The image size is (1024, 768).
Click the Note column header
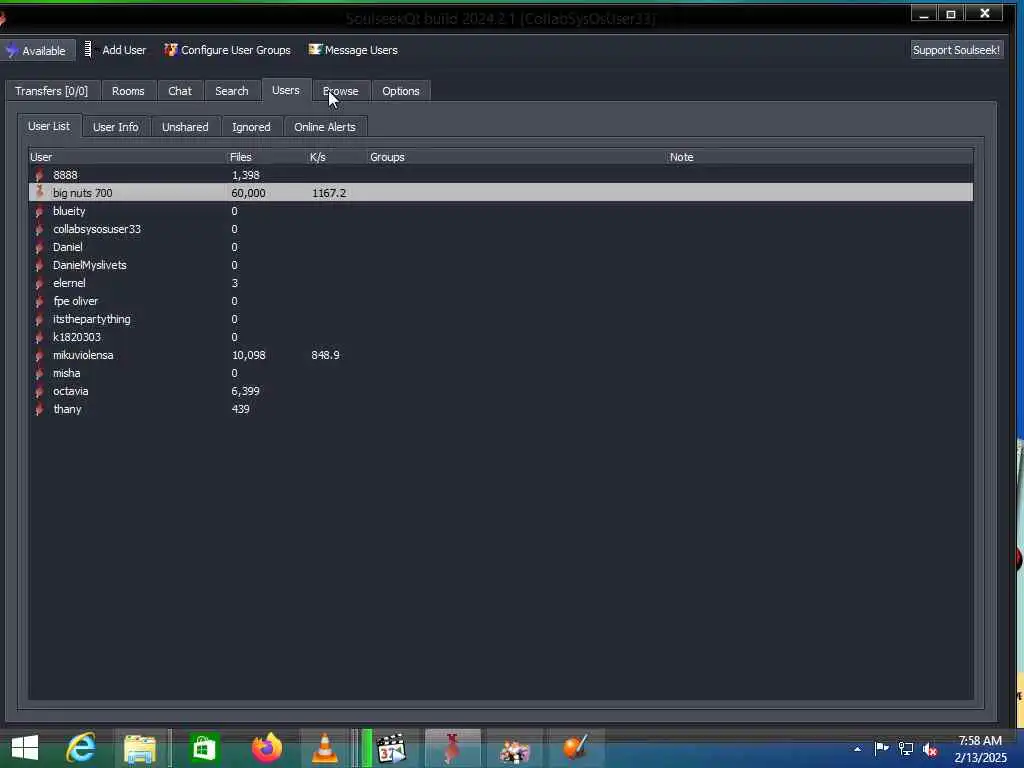pyautogui.click(x=682, y=157)
